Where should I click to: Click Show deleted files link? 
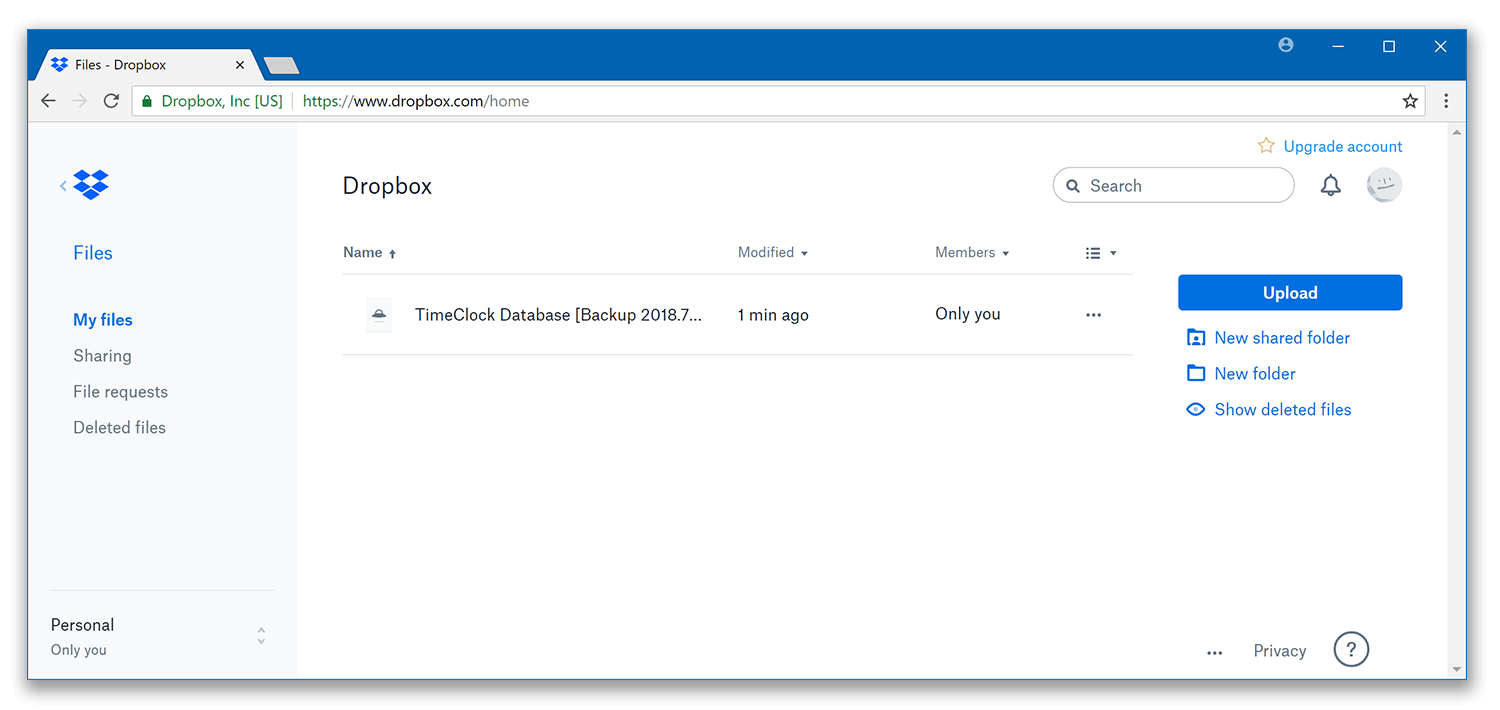click(1283, 410)
